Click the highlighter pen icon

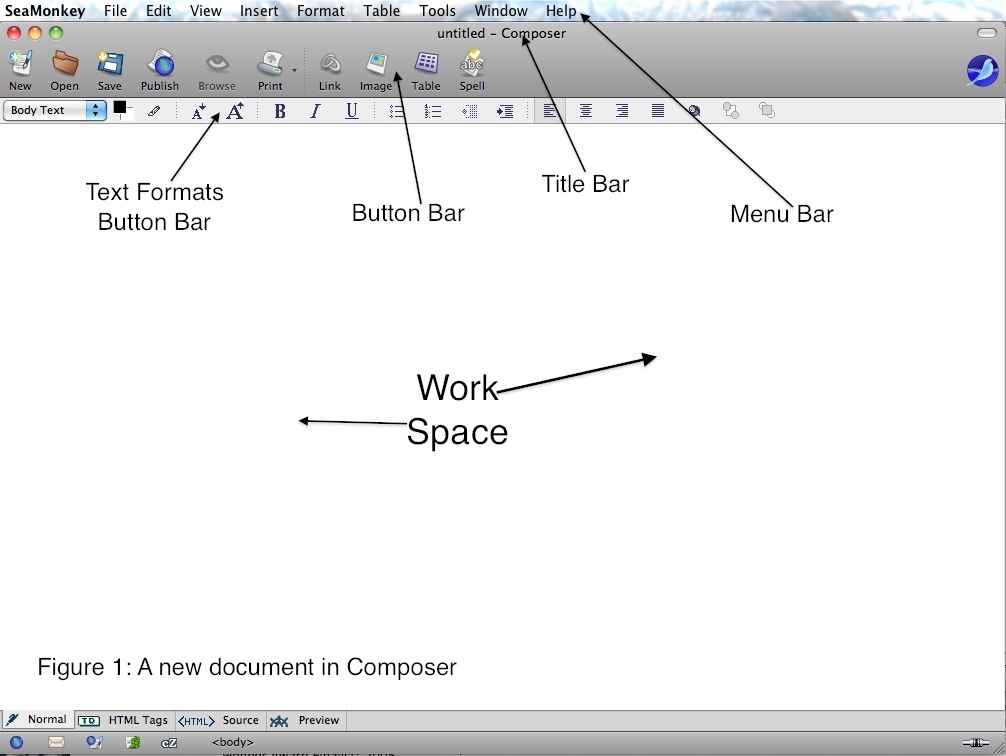coord(154,111)
